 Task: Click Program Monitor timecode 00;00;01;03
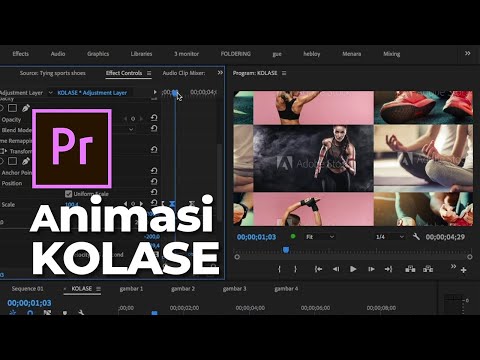[256, 237]
